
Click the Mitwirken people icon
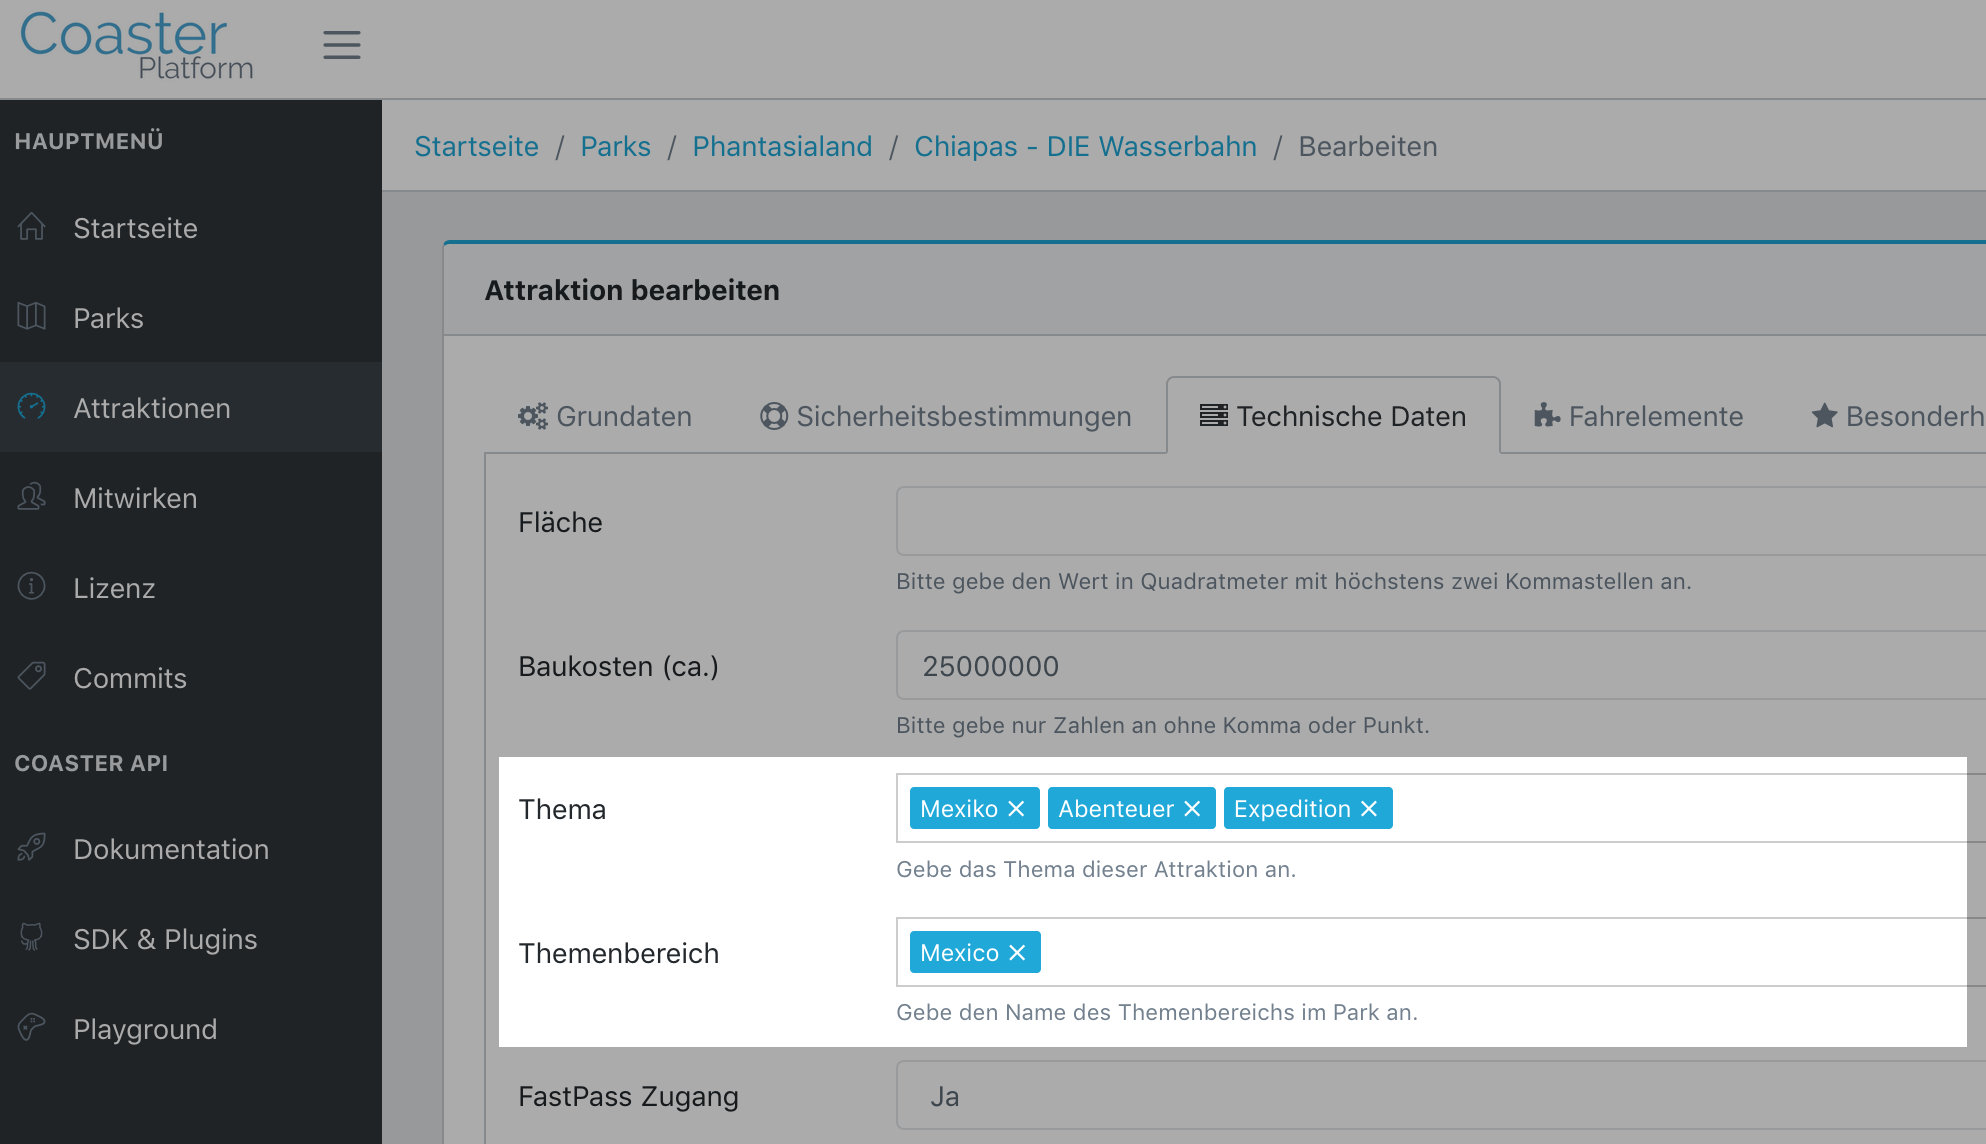coord(32,497)
